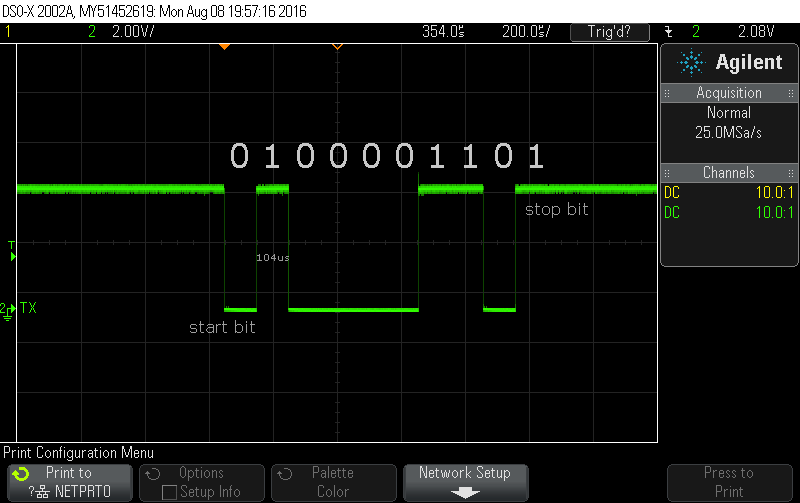Click the trigger source 2 indicator

click(x=696, y=32)
